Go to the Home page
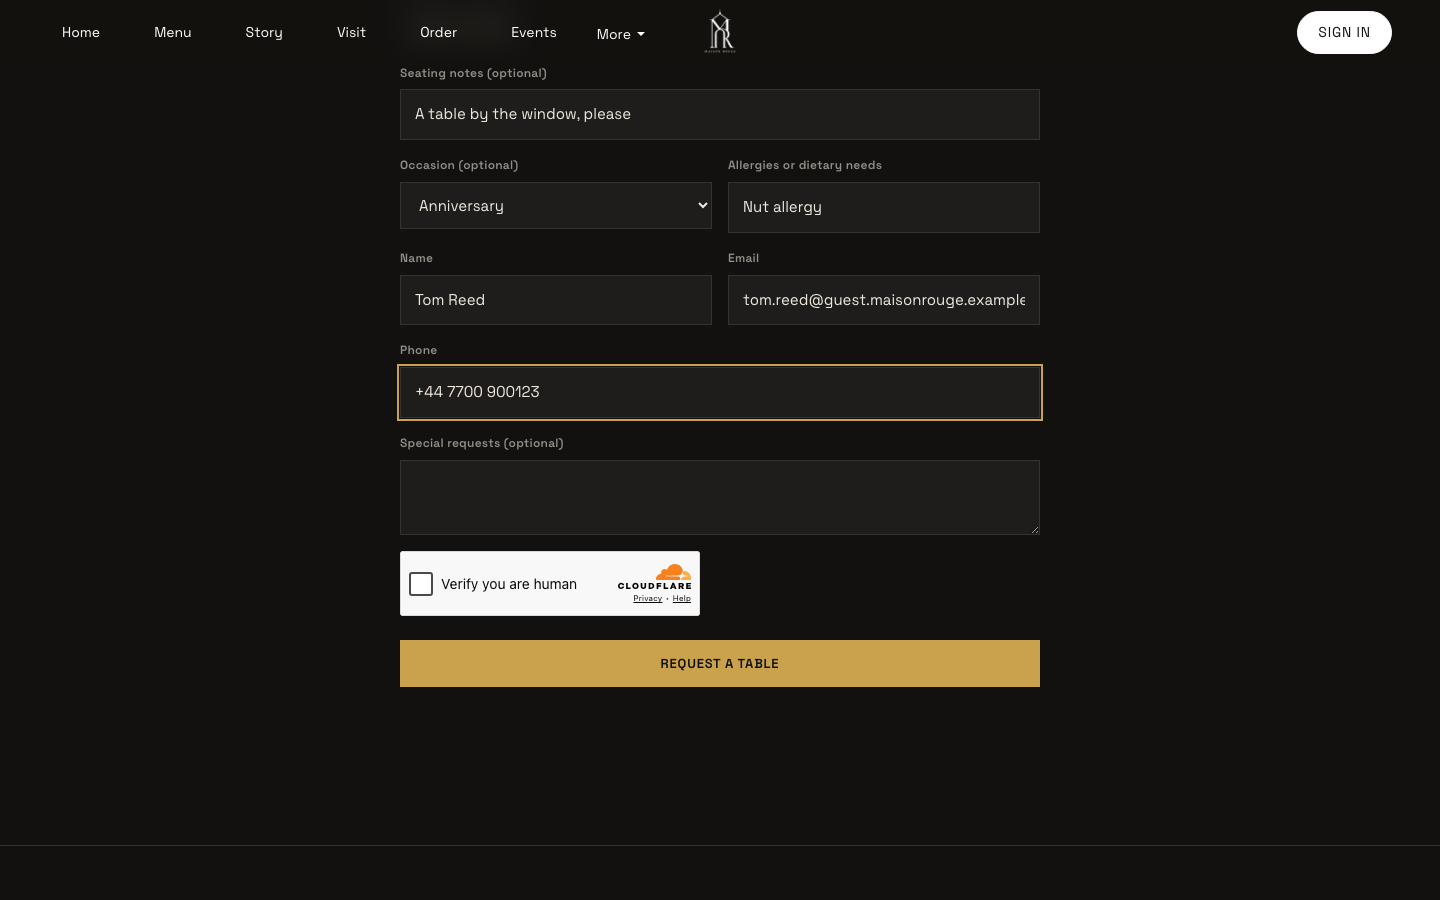Screen dimensions: 1440x900 81,33
